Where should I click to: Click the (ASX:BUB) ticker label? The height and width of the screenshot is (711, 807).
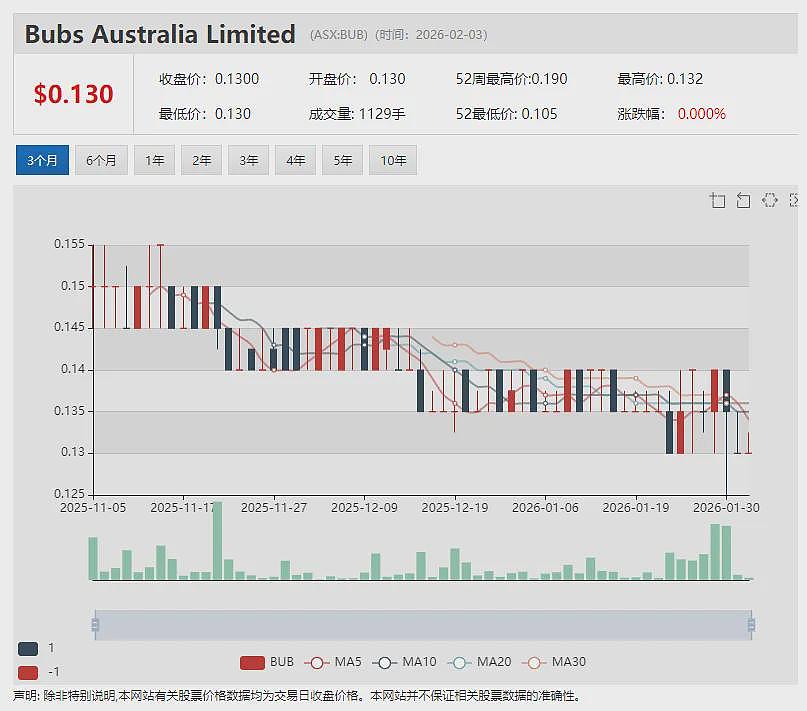pyautogui.click(x=339, y=34)
